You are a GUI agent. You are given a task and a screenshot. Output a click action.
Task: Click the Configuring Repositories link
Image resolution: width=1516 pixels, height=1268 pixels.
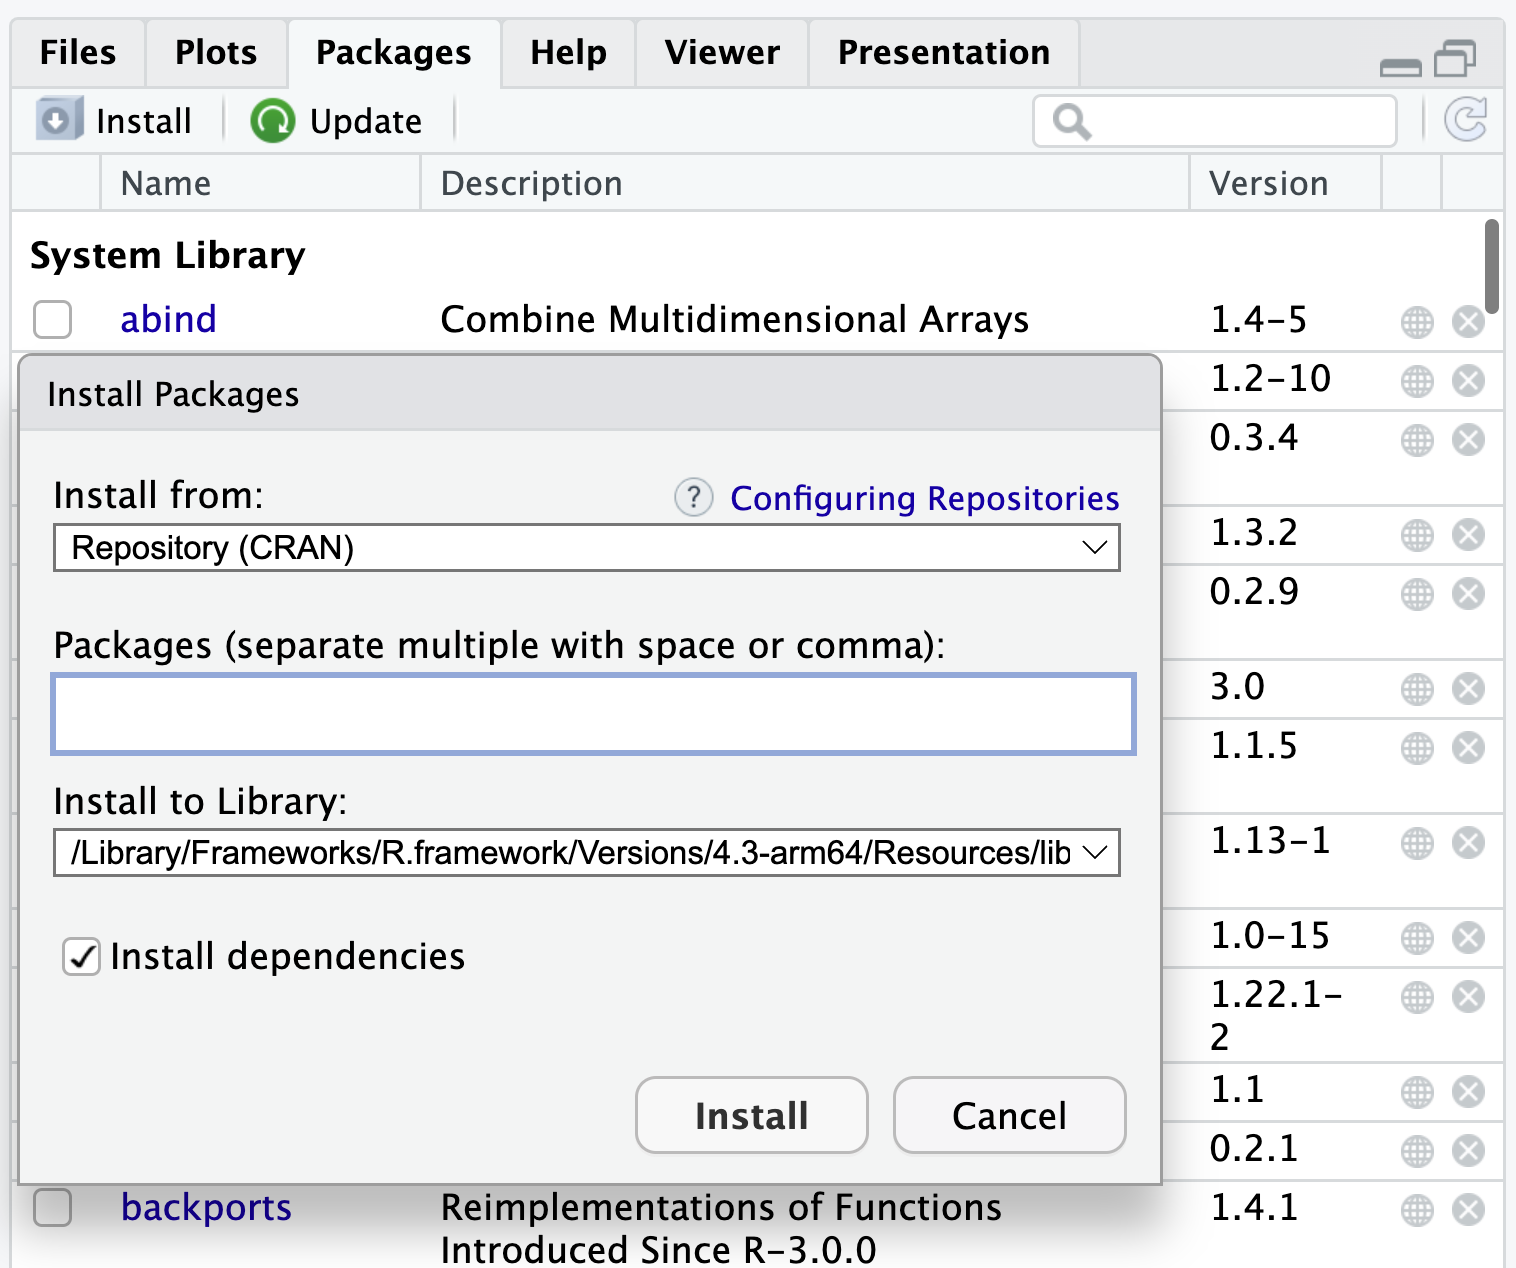925,498
